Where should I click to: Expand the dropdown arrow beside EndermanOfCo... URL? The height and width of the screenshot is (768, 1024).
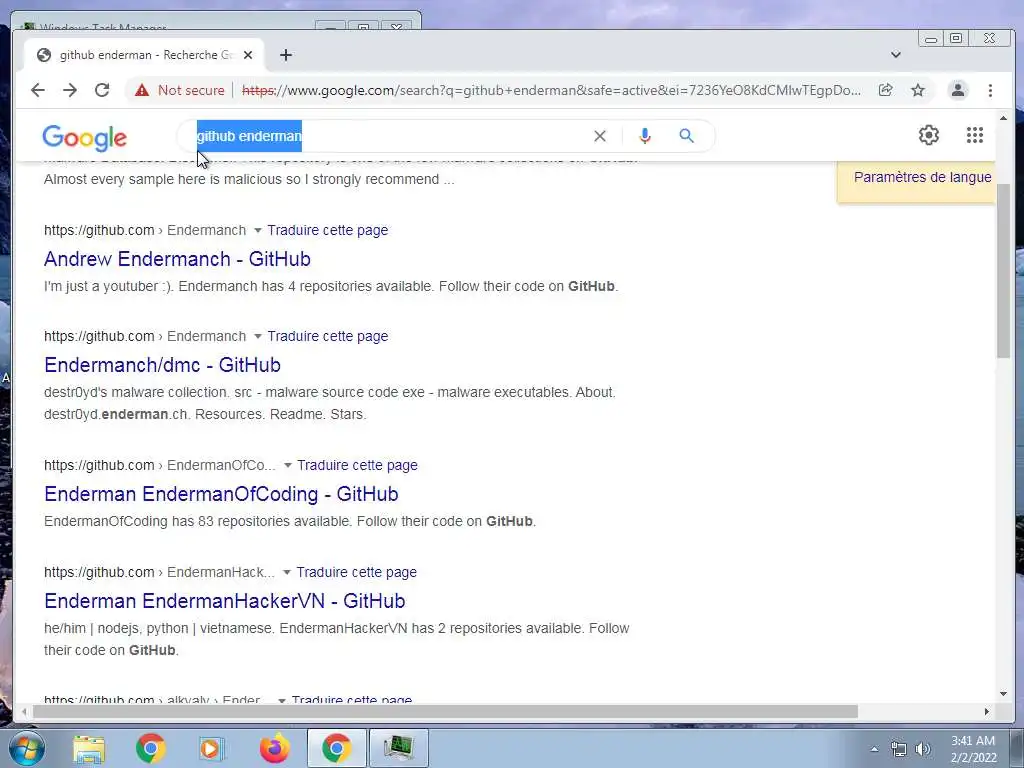[x=287, y=466]
